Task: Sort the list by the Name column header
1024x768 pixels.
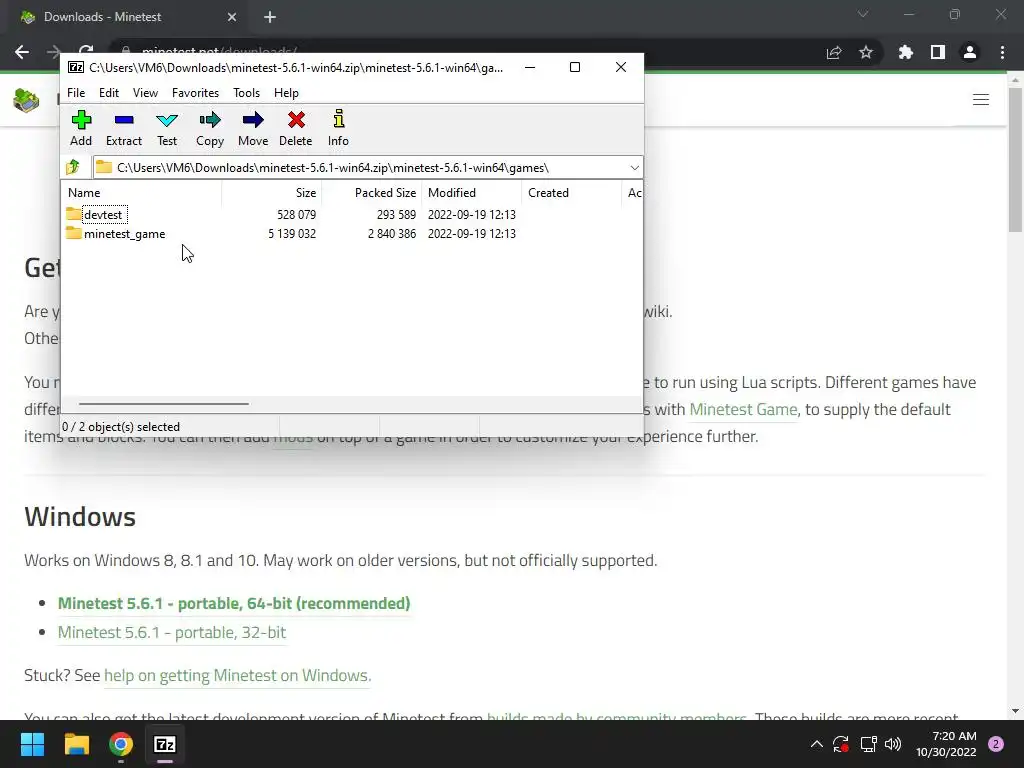Action: pos(141,193)
